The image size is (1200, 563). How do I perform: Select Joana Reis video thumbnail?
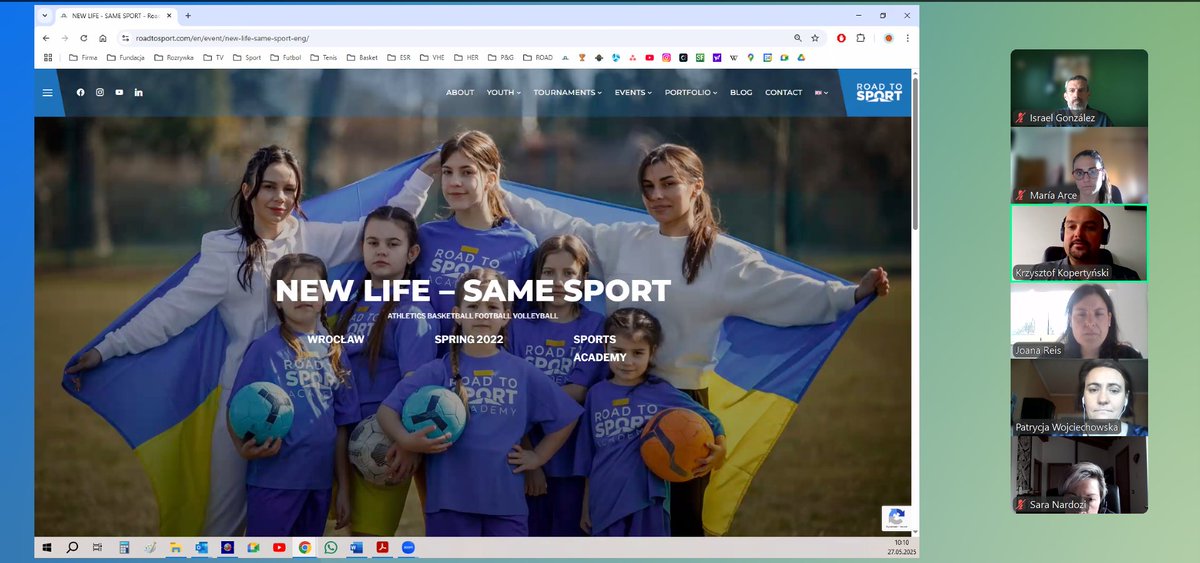point(1079,321)
